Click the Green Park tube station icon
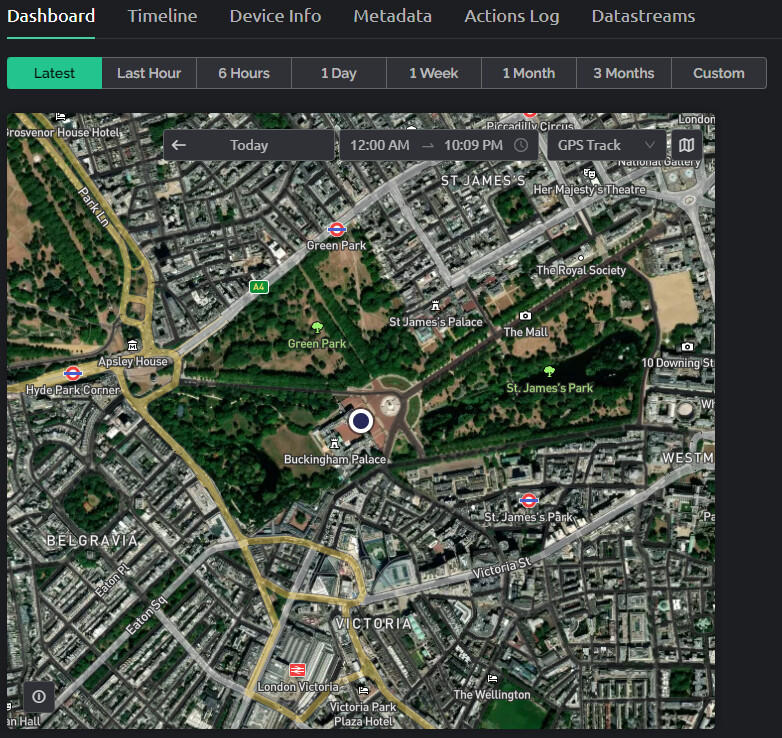This screenshot has width=782, height=738. pyautogui.click(x=337, y=229)
